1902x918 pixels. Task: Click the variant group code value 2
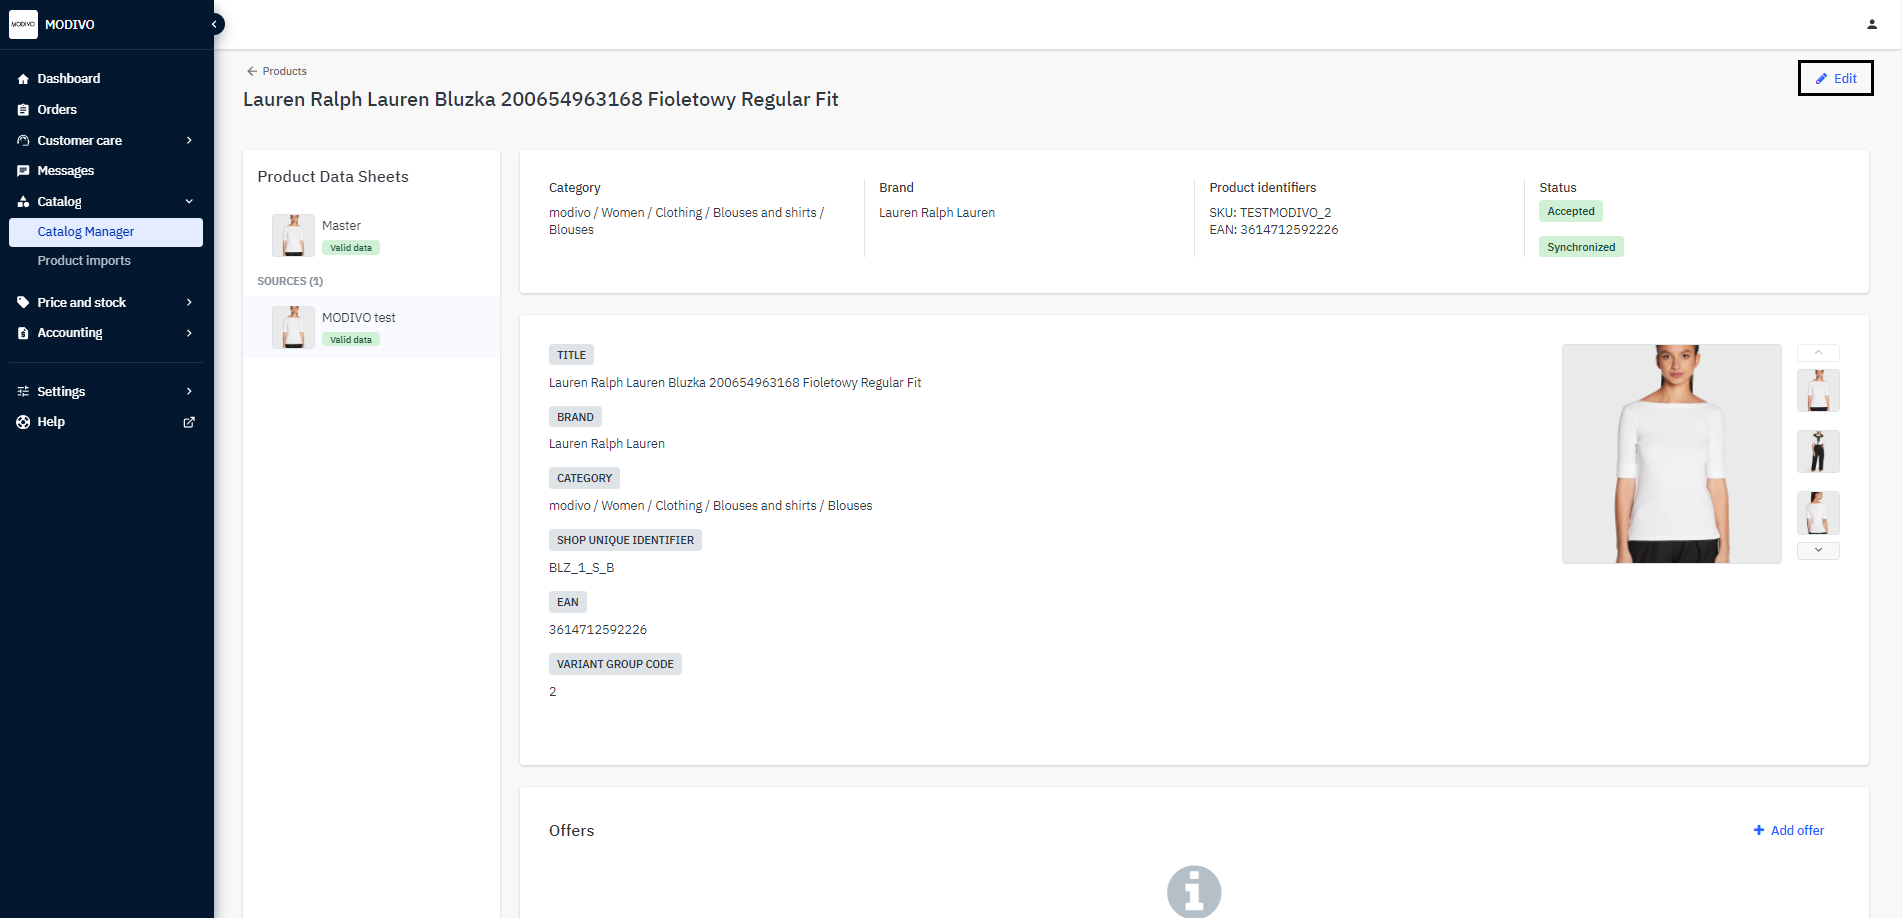coord(553,692)
